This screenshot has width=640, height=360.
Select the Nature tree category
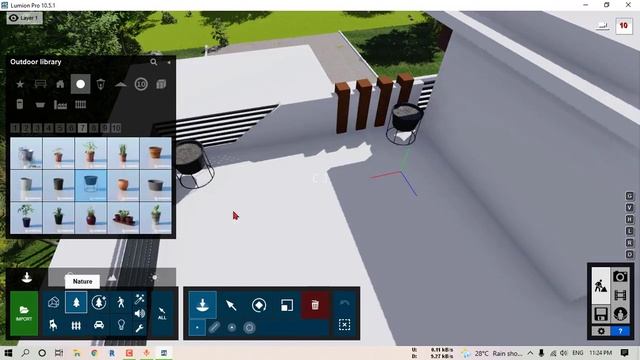[76, 302]
